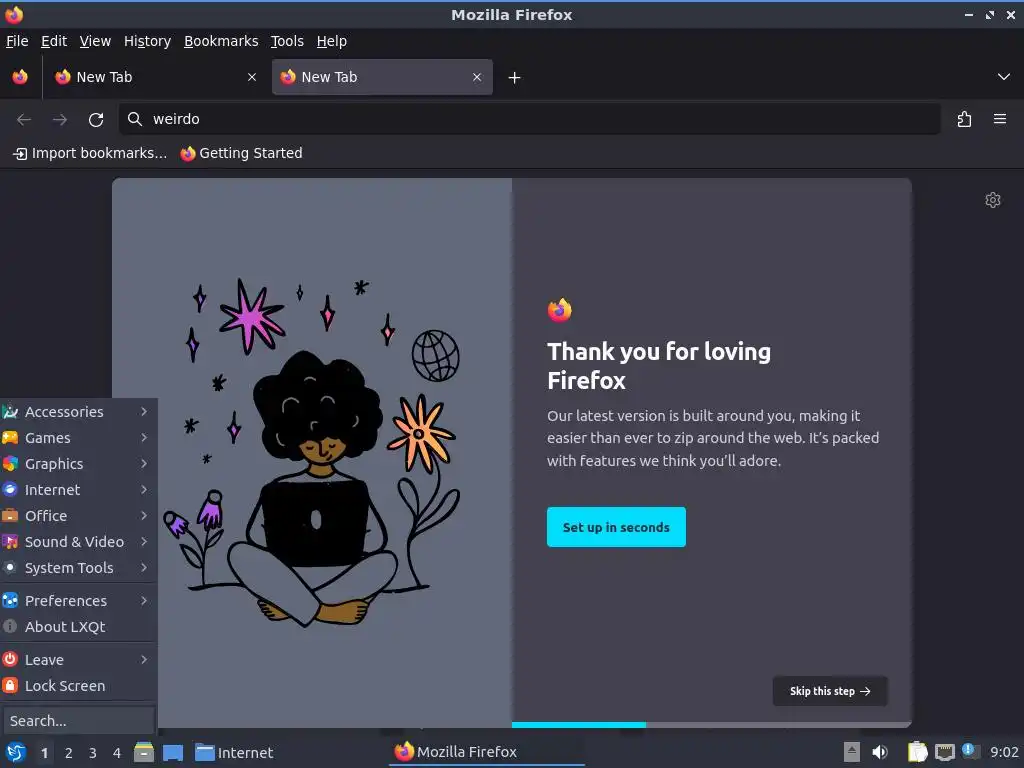Close the first New Tab
Viewport: 1024px width, 768px height.
[252, 77]
